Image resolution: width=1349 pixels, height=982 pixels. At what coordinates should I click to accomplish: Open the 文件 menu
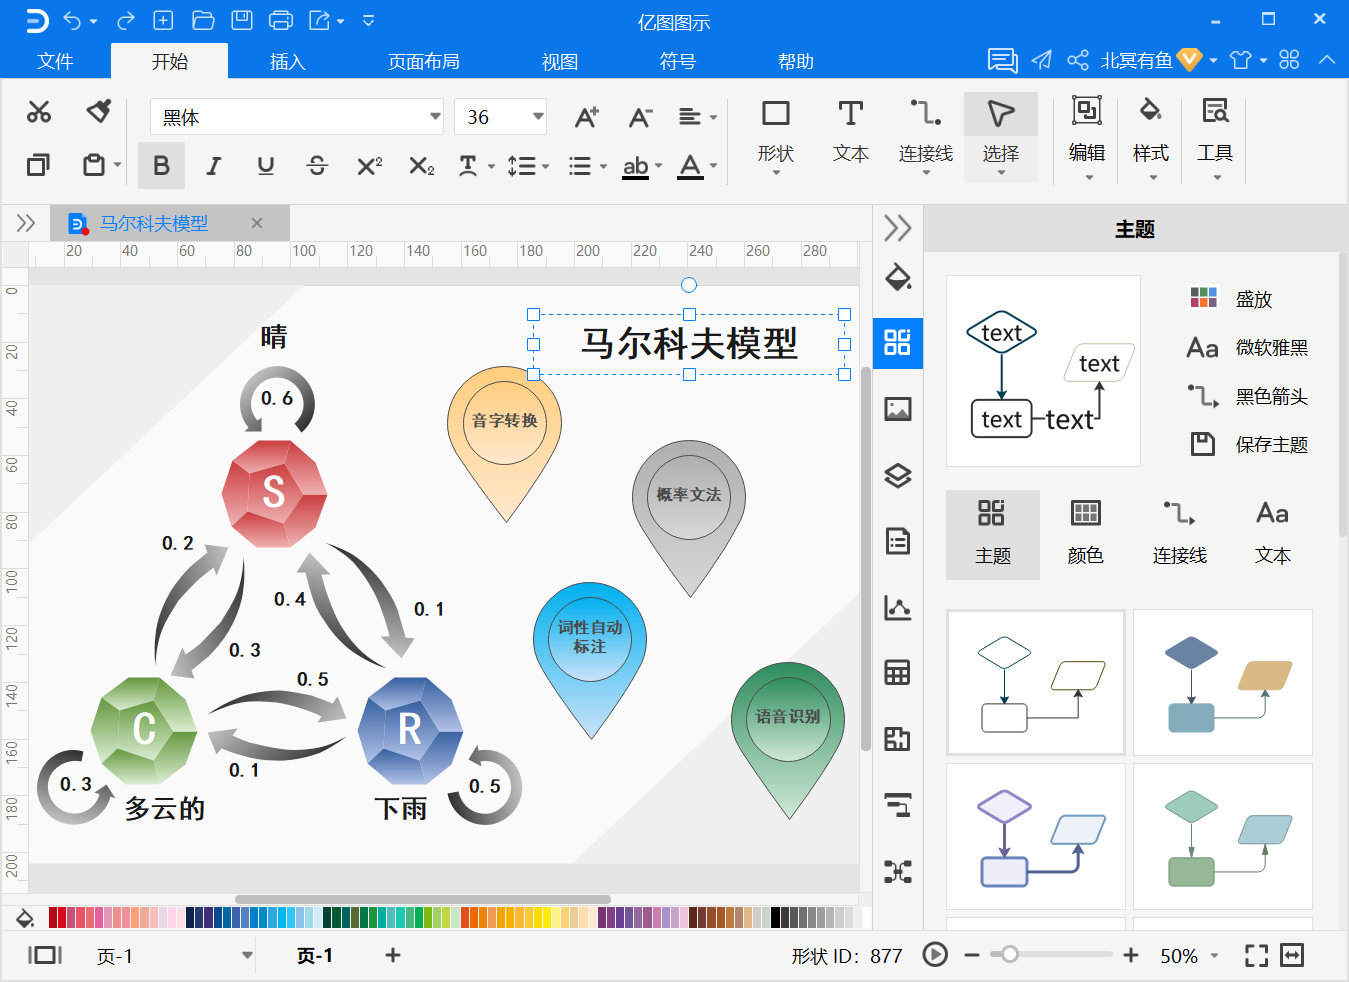(x=55, y=61)
